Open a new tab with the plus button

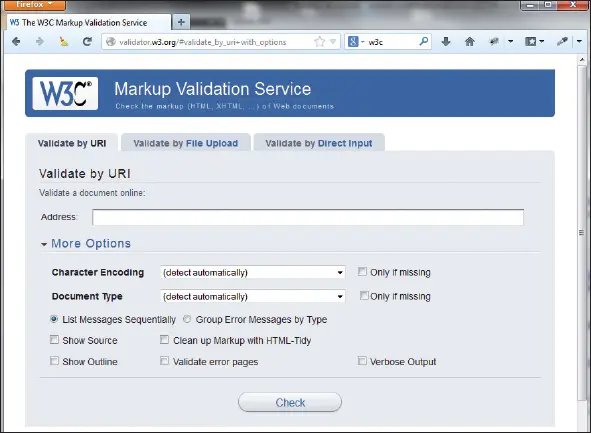[181, 22]
